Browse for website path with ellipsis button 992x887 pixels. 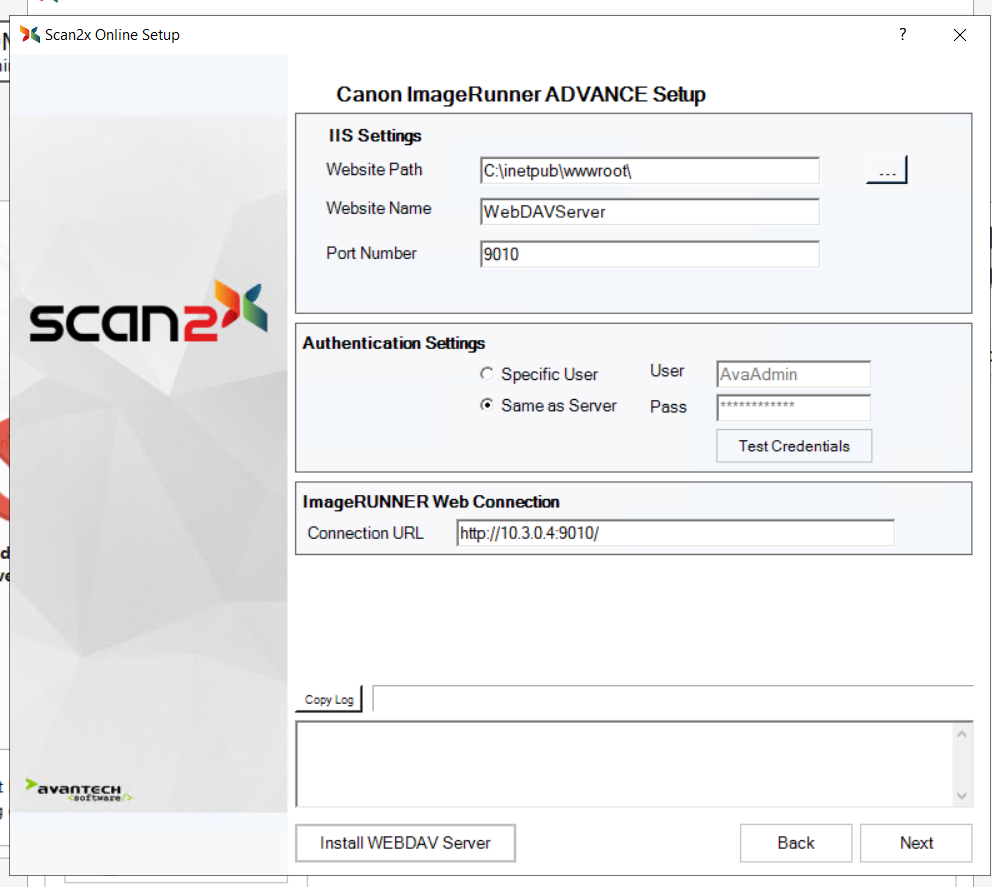pyautogui.click(x=886, y=171)
